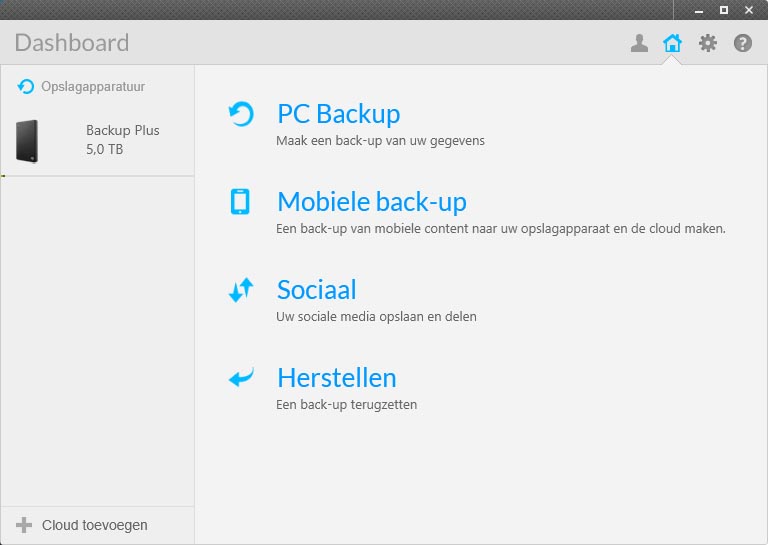The height and width of the screenshot is (545, 768).
Task: Select the Sociaal heading
Action: 316,290
